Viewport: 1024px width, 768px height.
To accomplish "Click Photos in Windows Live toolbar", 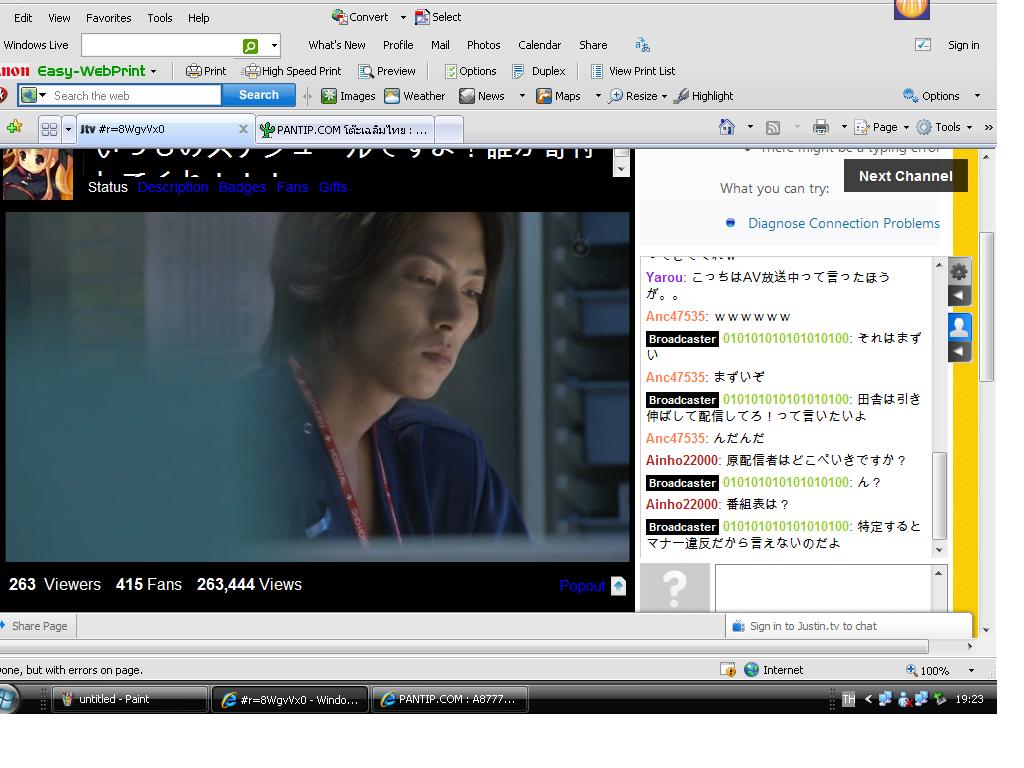I will 483,45.
